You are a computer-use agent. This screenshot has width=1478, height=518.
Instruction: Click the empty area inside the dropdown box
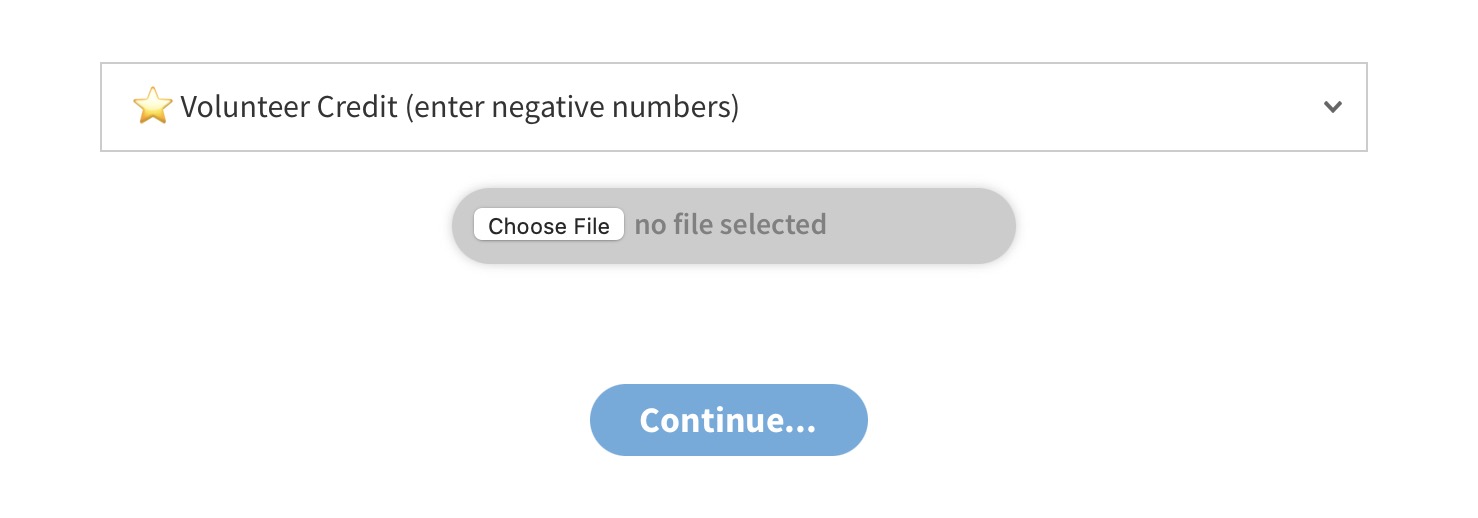click(x=1000, y=107)
